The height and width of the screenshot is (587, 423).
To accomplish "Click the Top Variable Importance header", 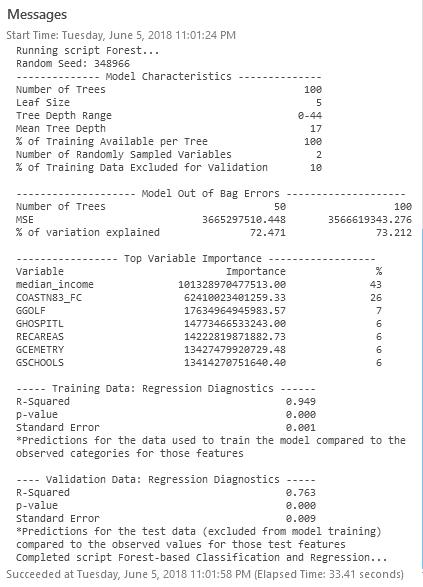I will pos(195,258).
